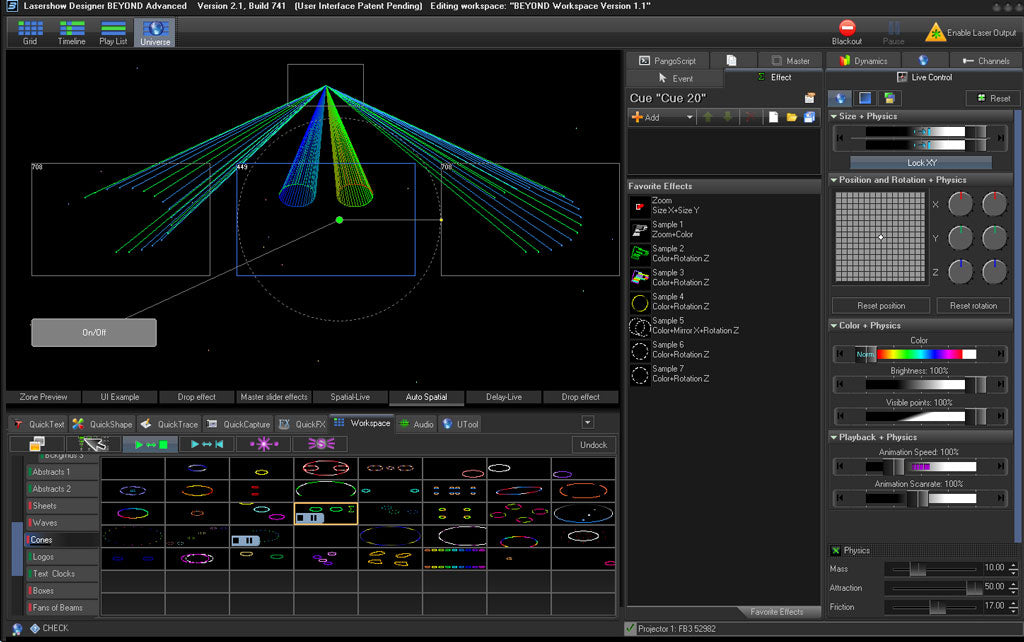Image resolution: width=1024 pixels, height=642 pixels.
Task: Click the Blackout icon
Action: pyautogui.click(x=846, y=29)
